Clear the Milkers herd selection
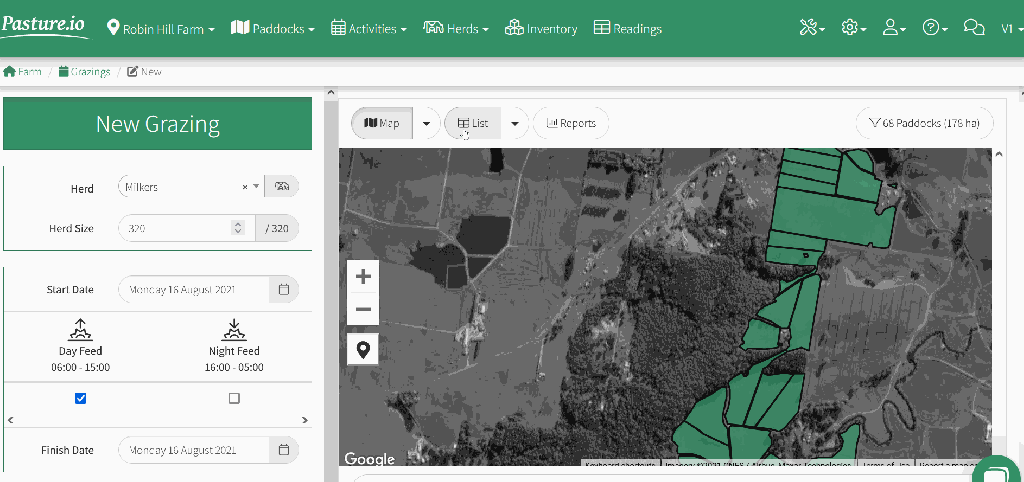 (245, 187)
